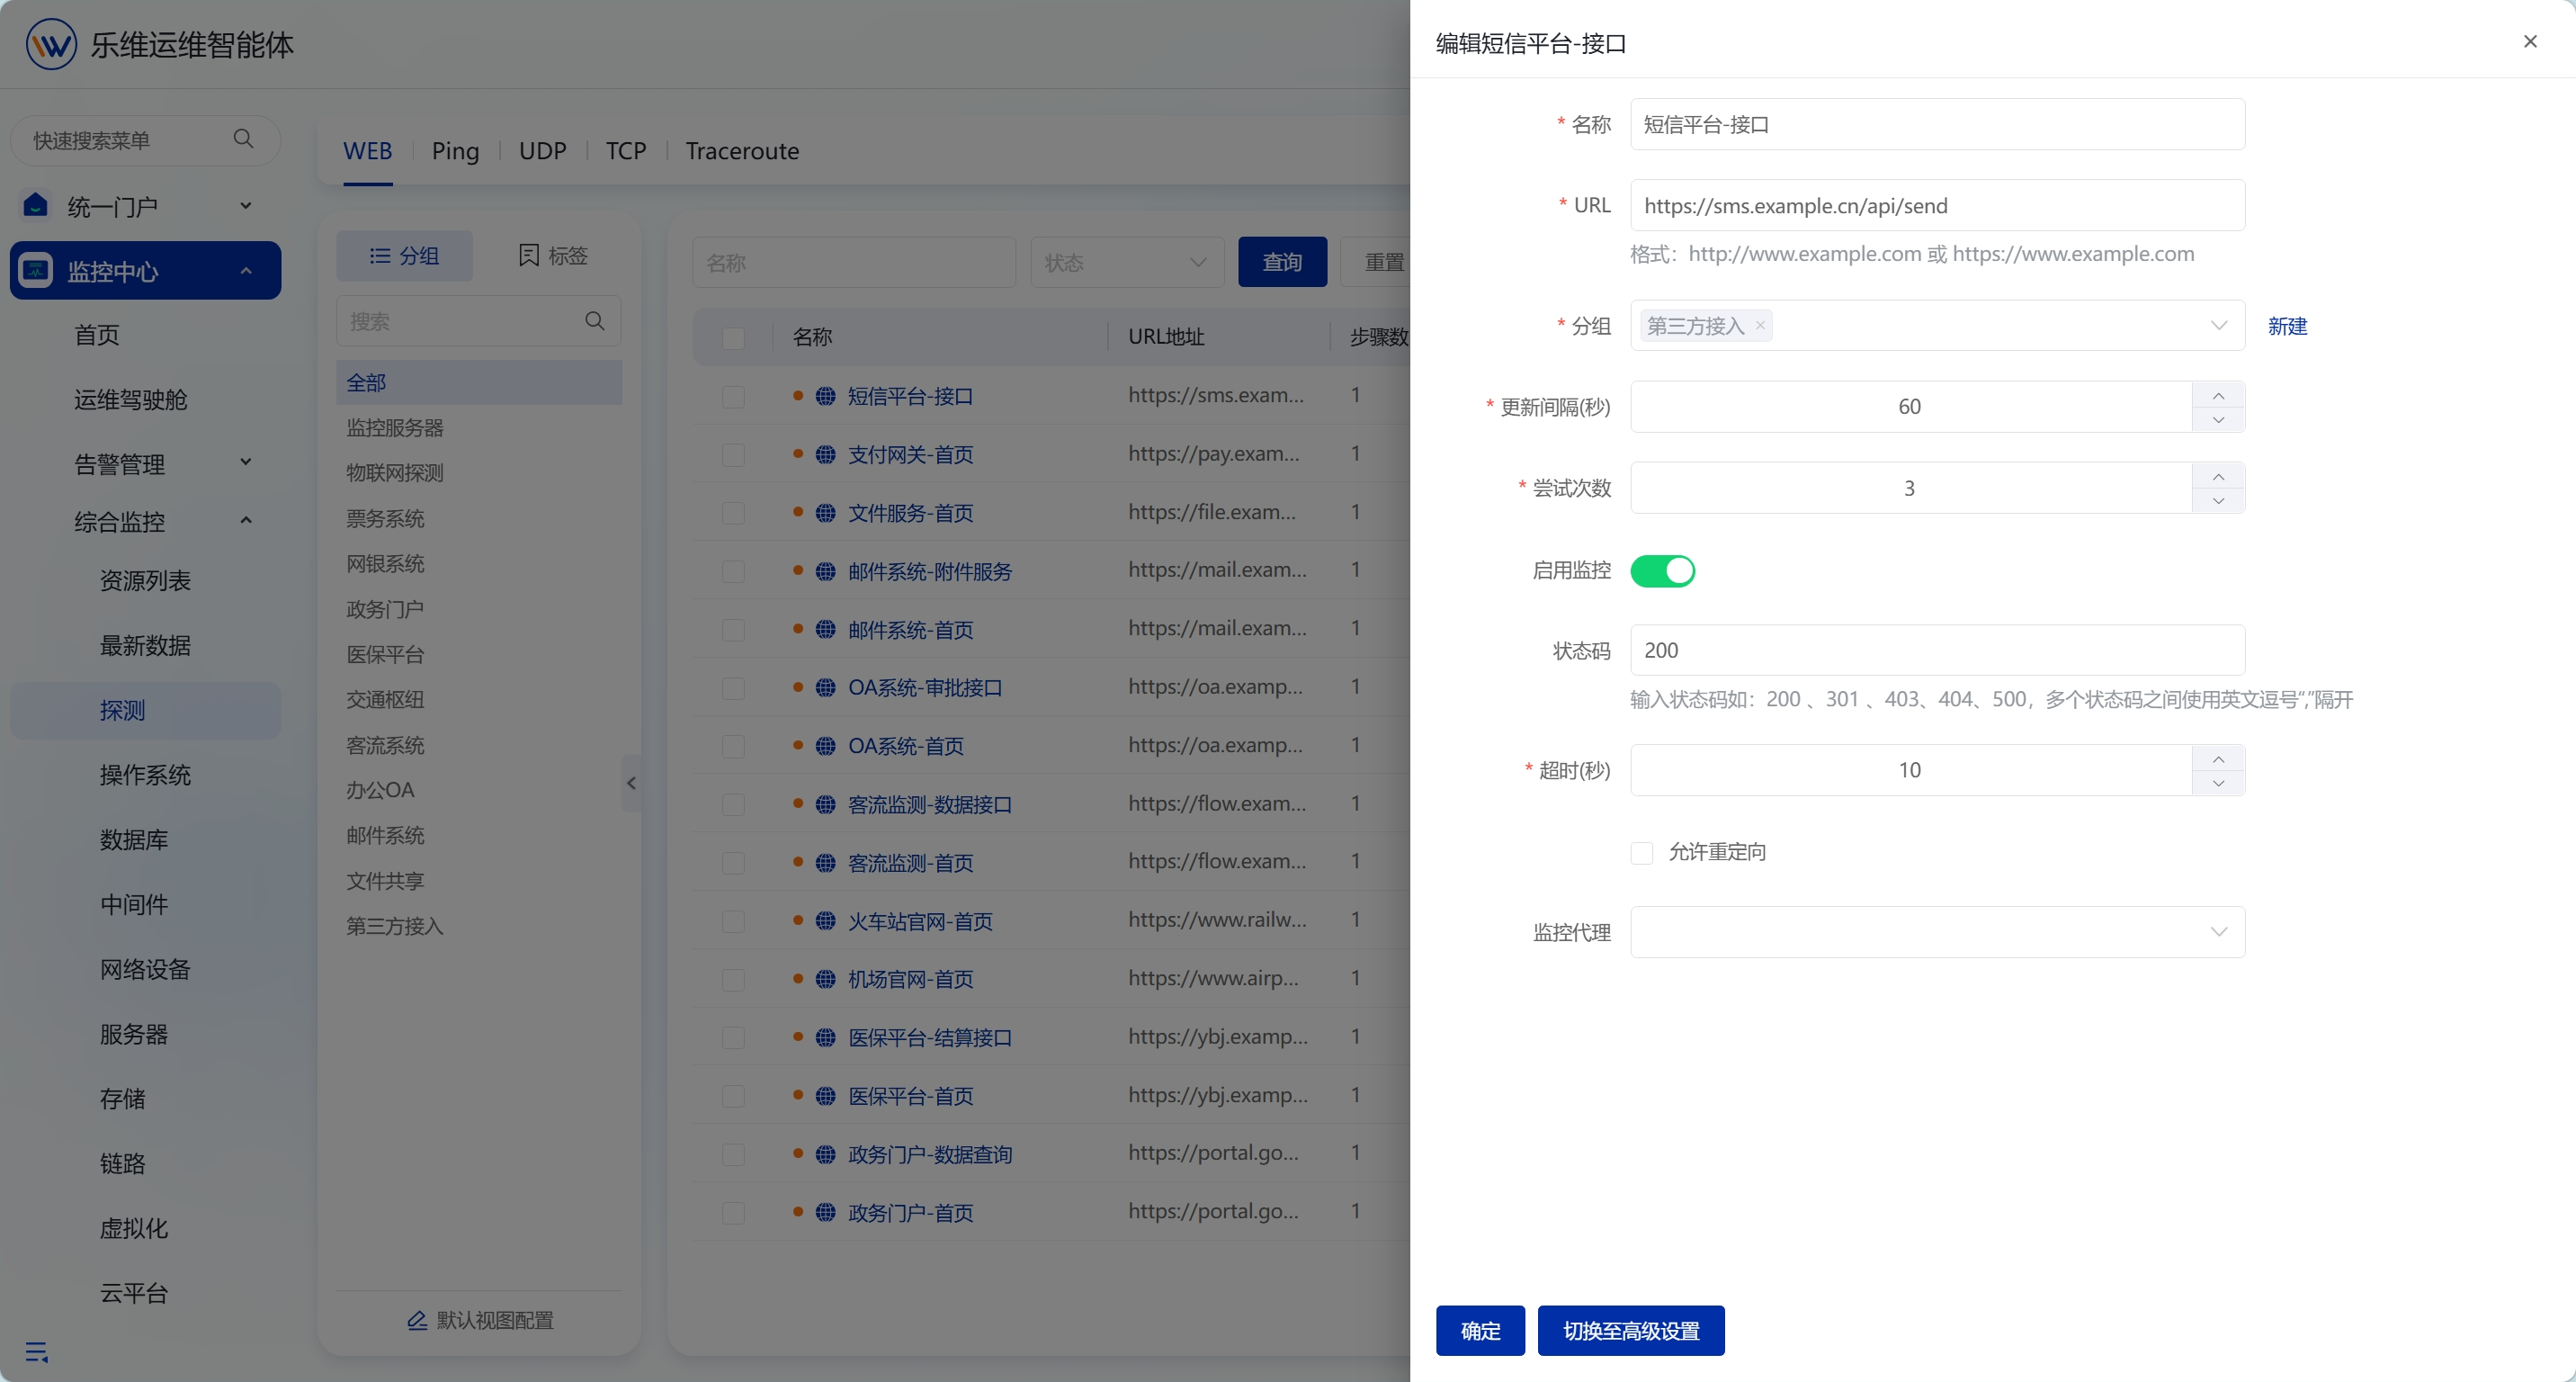
Task: Switch to the 标签 view tab
Action: point(553,256)
